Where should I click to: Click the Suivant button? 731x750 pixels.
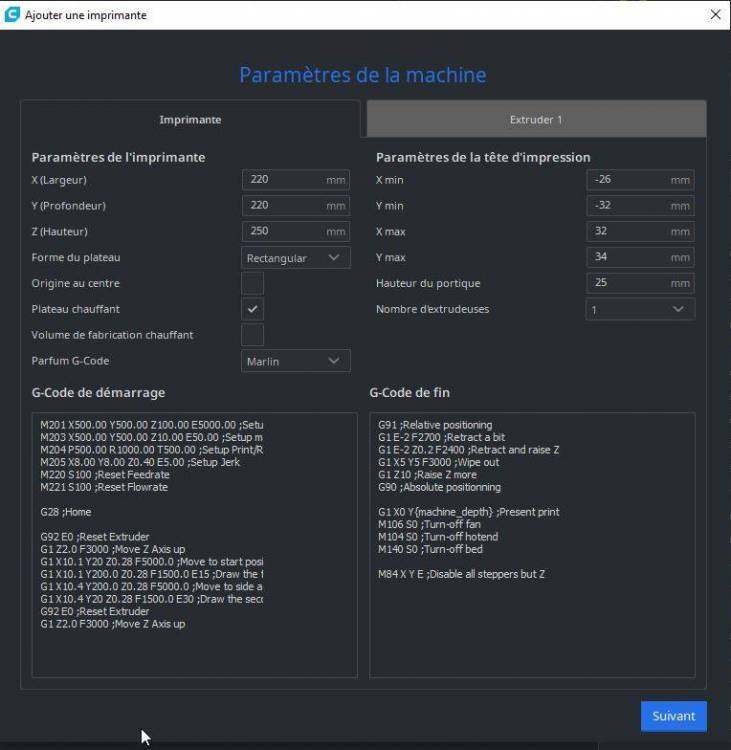(674, 716)
